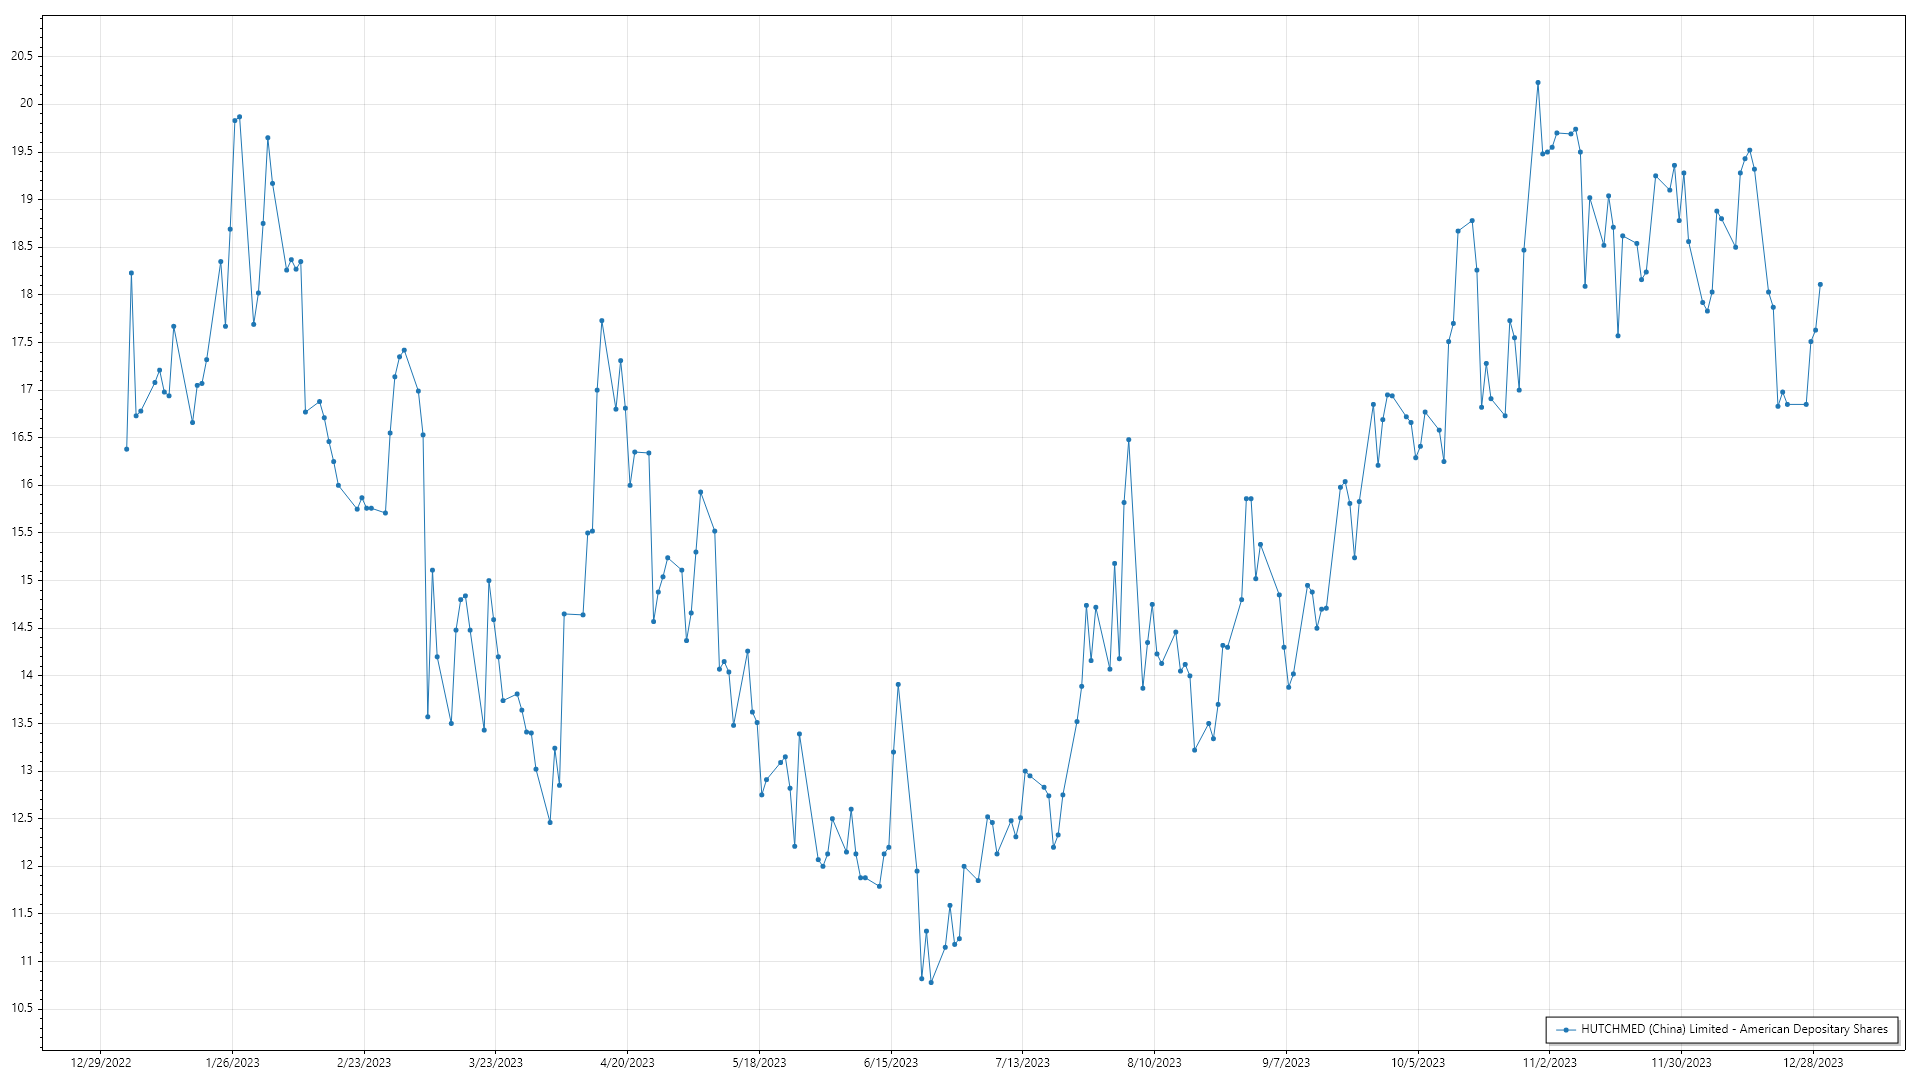
Task: Click the 3/23/2023 x-axis date label
Action: tap(496, 1062)
